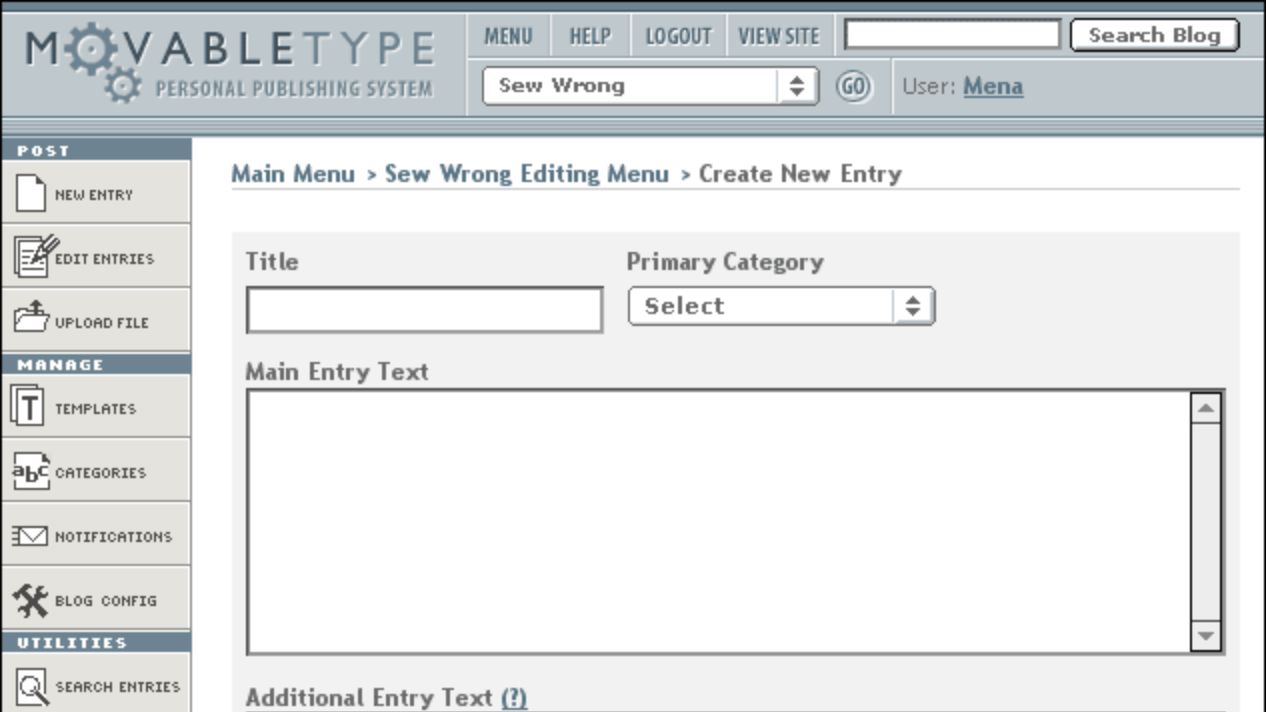Open Edit Entries via its pencil icon
Viewport: 1266px width, 712px height.
coord(35,257)
